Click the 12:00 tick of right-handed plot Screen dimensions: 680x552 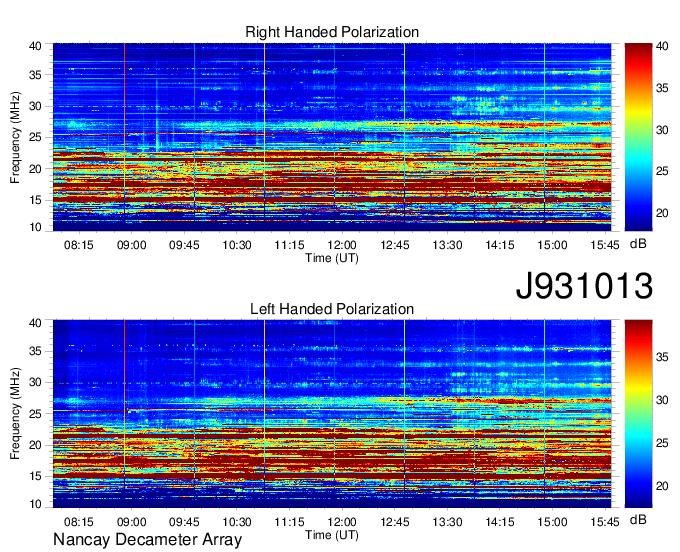click(342, 245)
